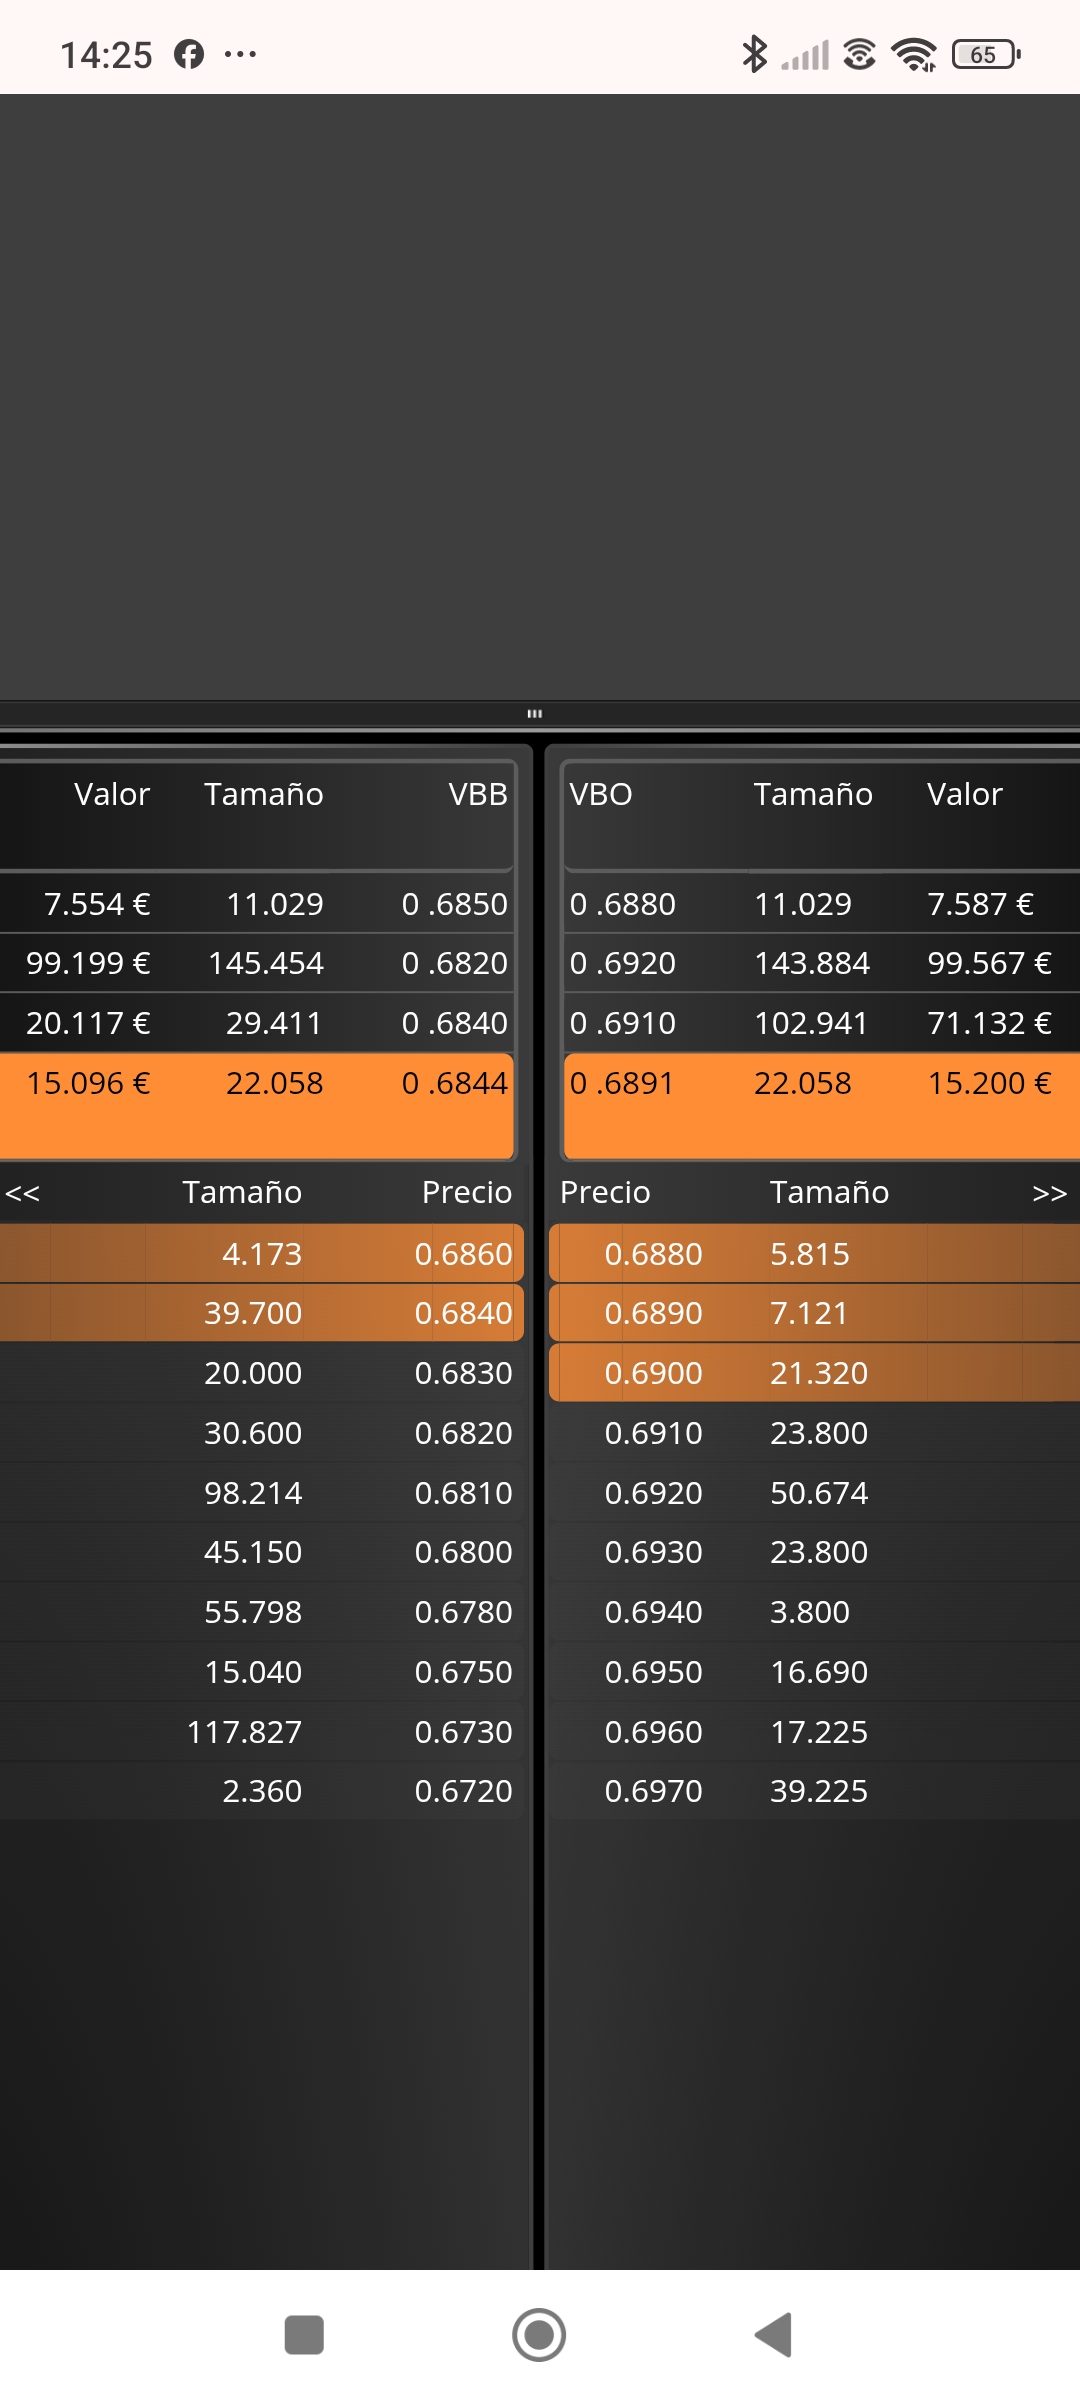1080x2400 pixels.
Task: Select the 99.567 € value row
Action: pyautogui.click(x=822, y=963)
